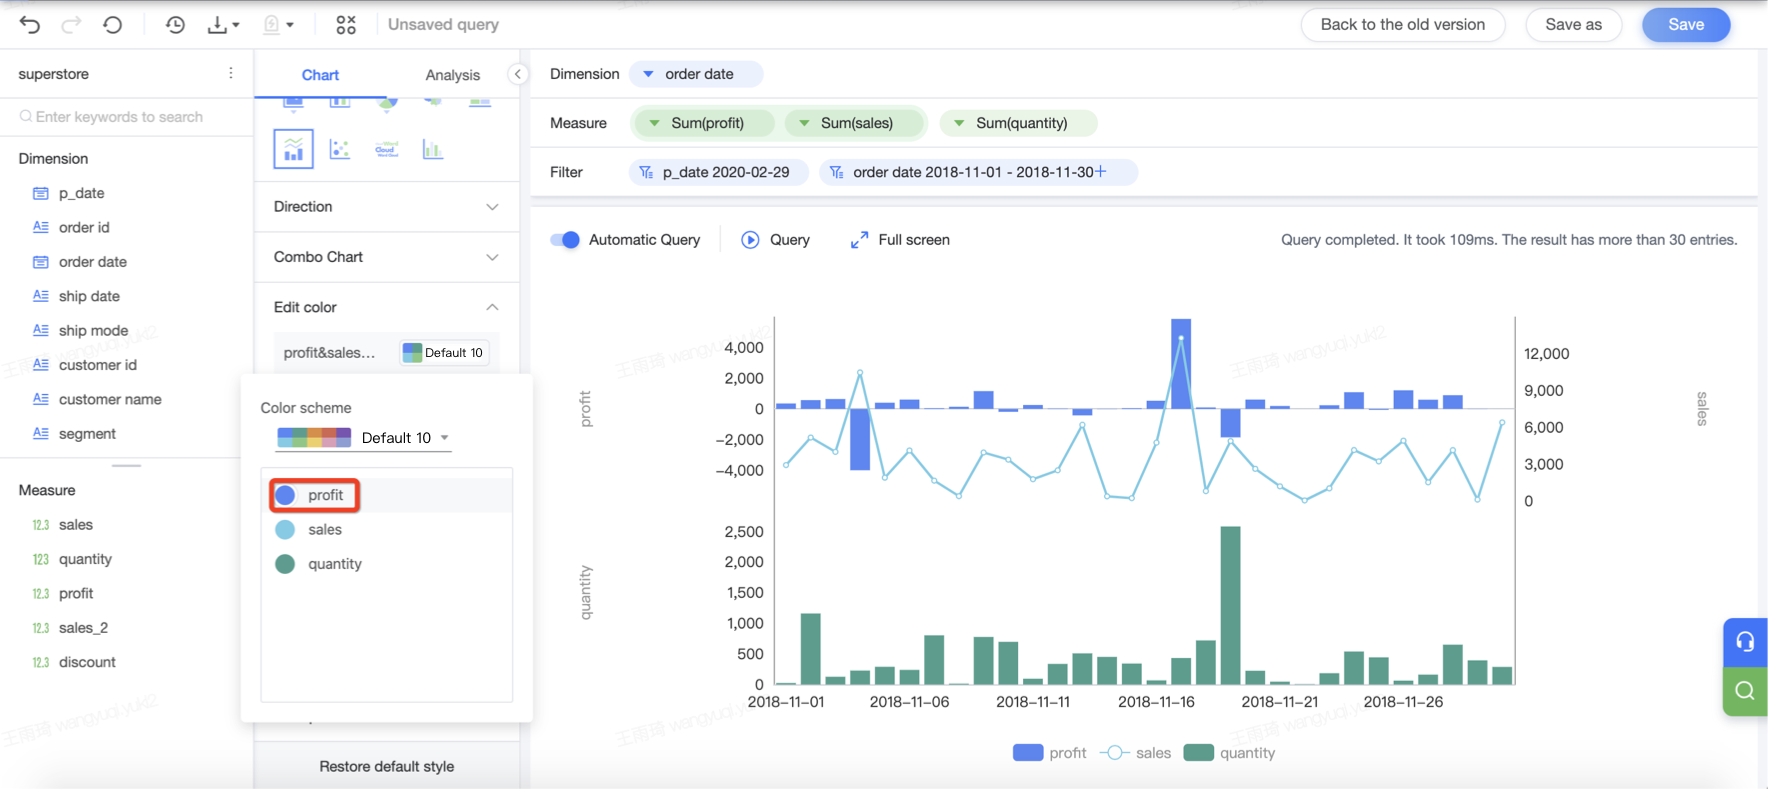Expand the Combo Chart section
This screenshot has width=1768, height=790.
click(x=387, y=257)
